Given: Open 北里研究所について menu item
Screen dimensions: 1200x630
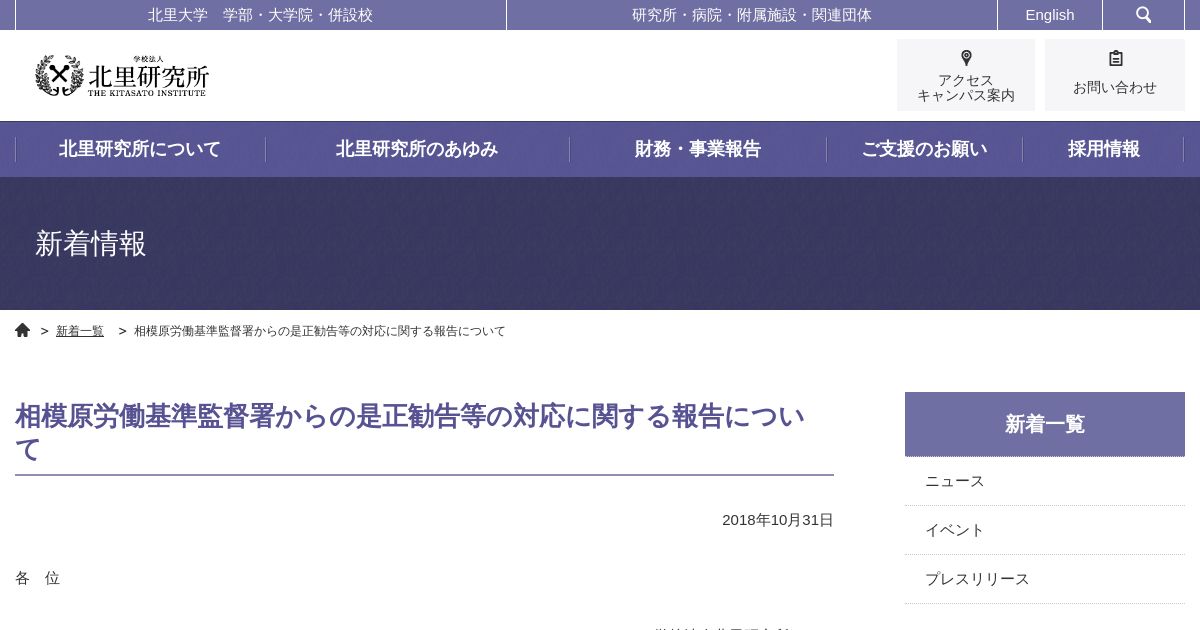Looking at the screenshot, I should click(140, 149).
